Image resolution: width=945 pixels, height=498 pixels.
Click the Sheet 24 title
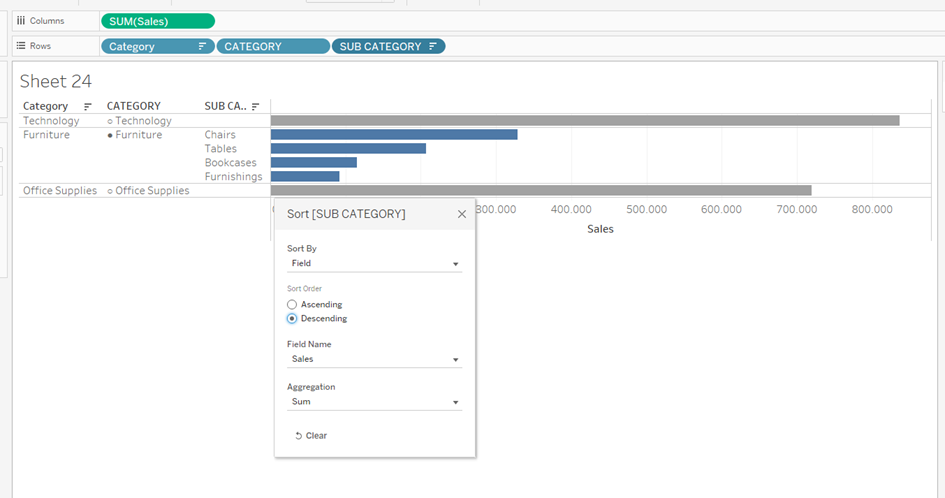click(56, 82)
